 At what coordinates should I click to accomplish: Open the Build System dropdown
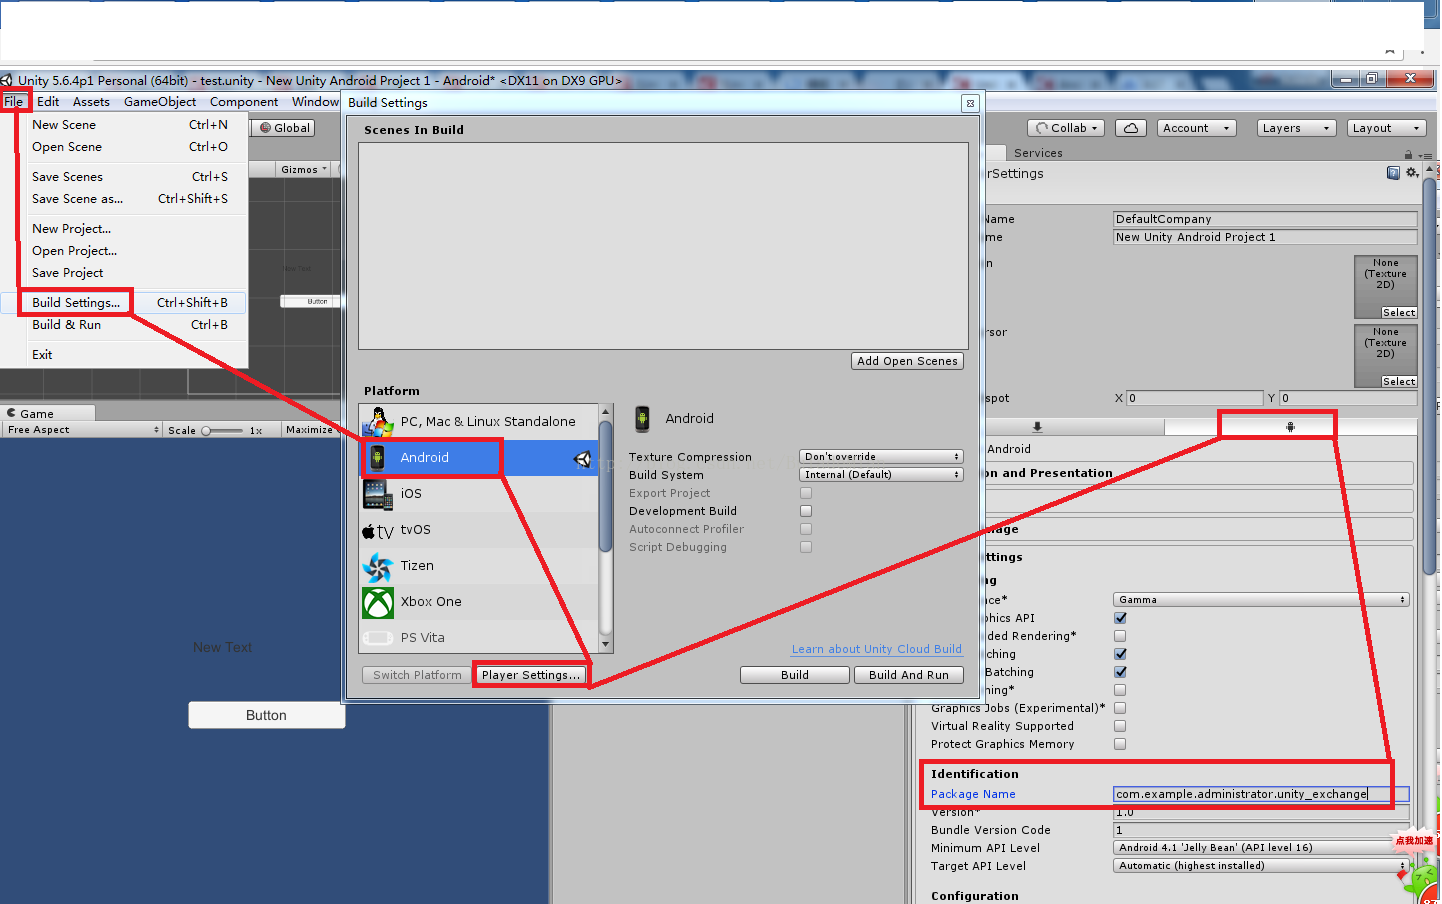click(881, 475)
